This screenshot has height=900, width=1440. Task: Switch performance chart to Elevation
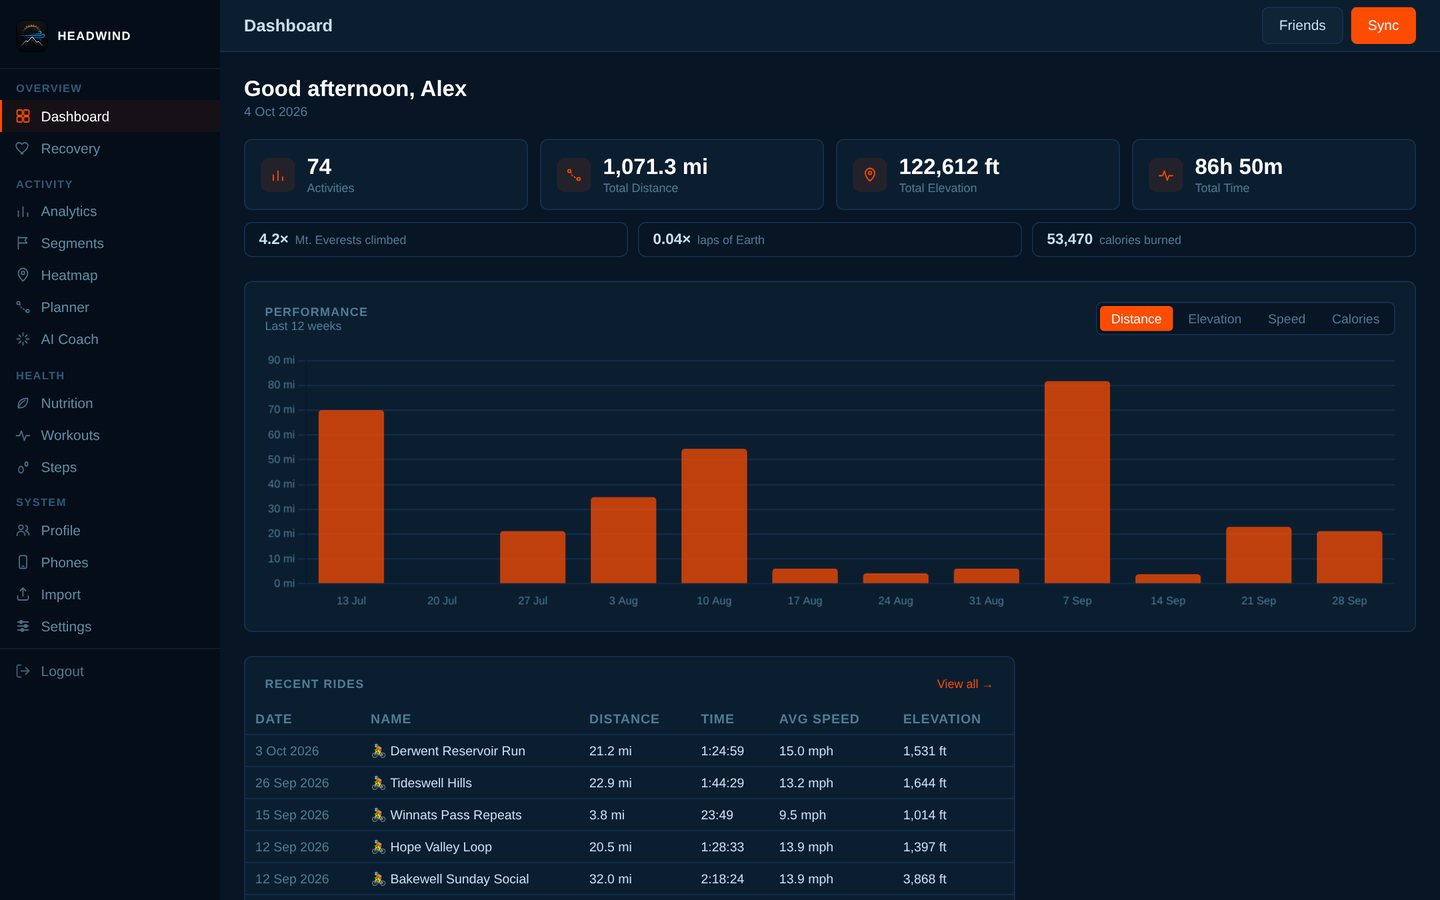click(x=1214, y=319)
